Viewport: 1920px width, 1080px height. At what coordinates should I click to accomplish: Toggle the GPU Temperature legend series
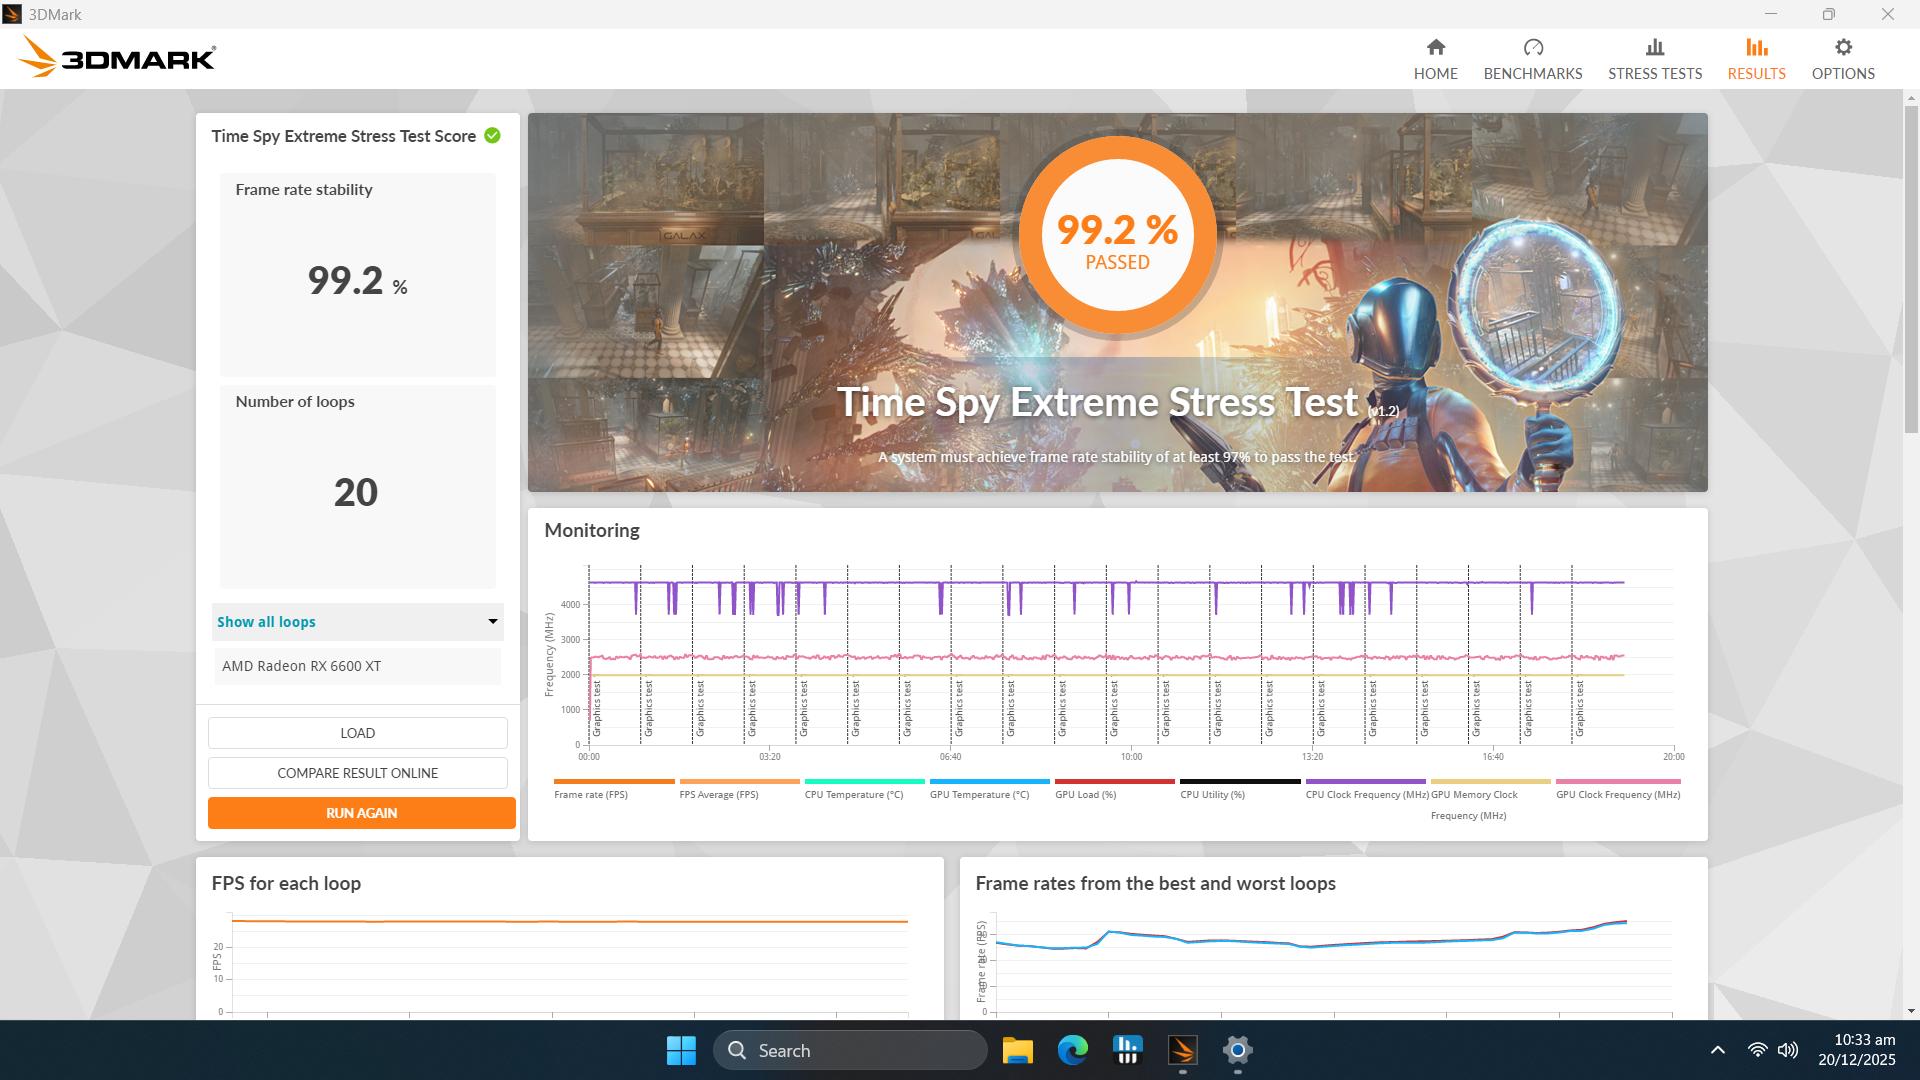(989, 789)
